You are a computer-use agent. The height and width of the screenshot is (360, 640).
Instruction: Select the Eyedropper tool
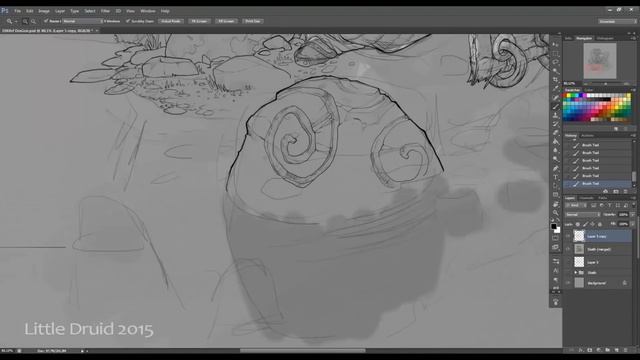[x=556, y=88]
